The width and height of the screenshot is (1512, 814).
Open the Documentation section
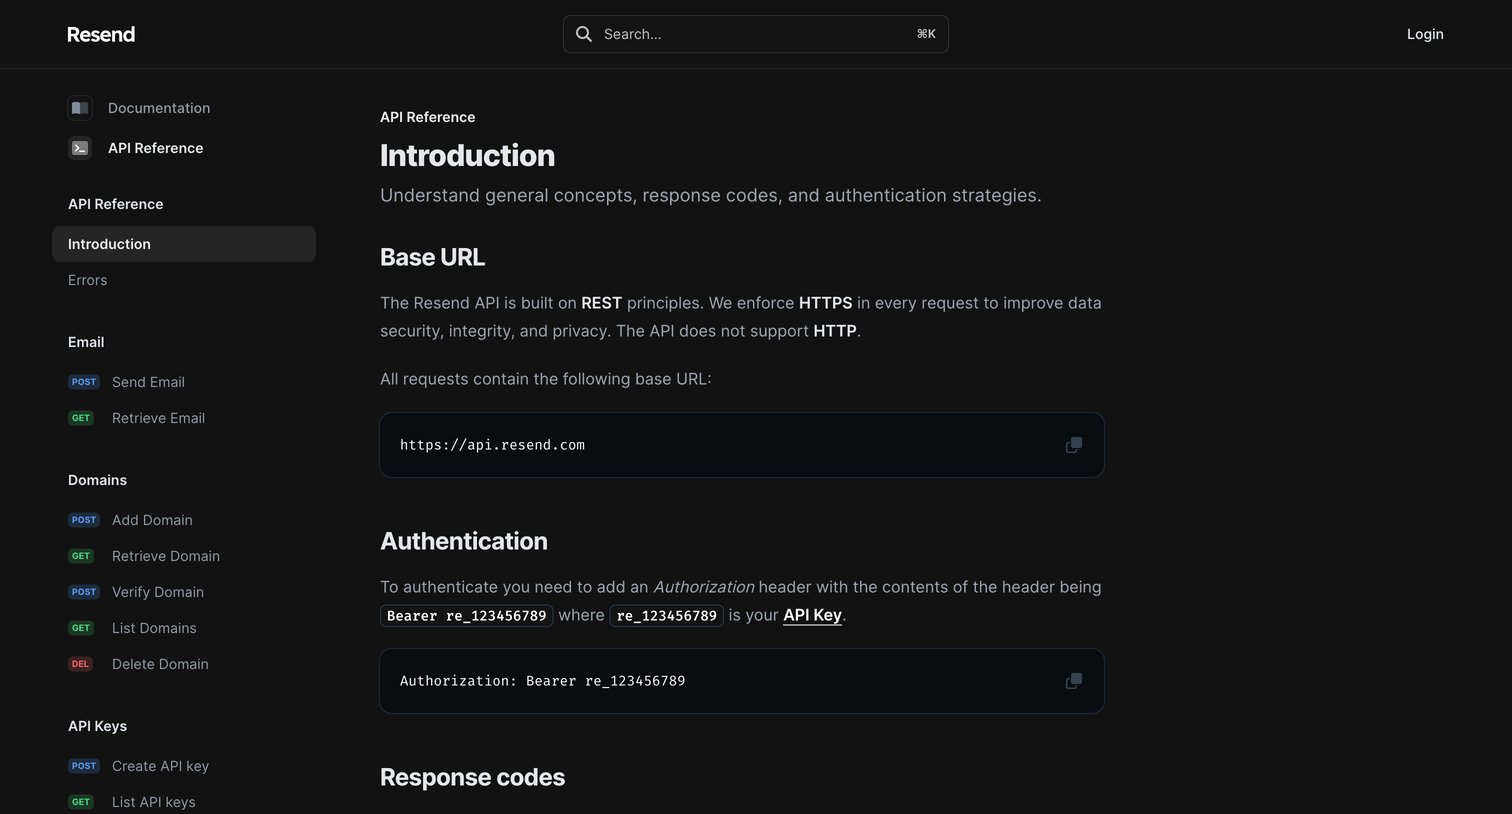pos(159,108)
